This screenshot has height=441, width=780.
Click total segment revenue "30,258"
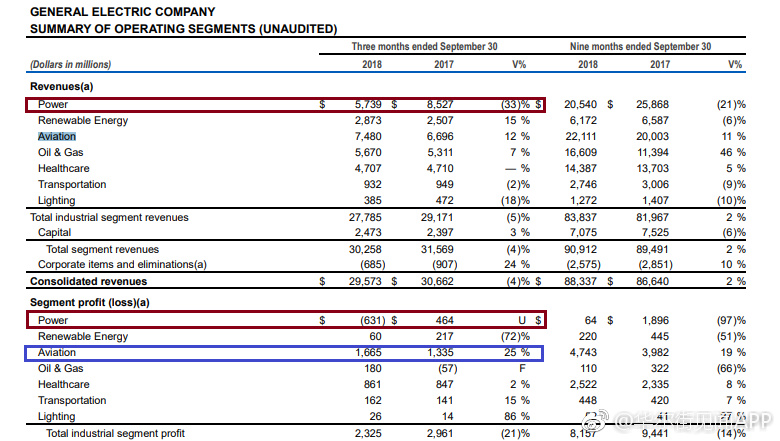[x=365, y=249]
